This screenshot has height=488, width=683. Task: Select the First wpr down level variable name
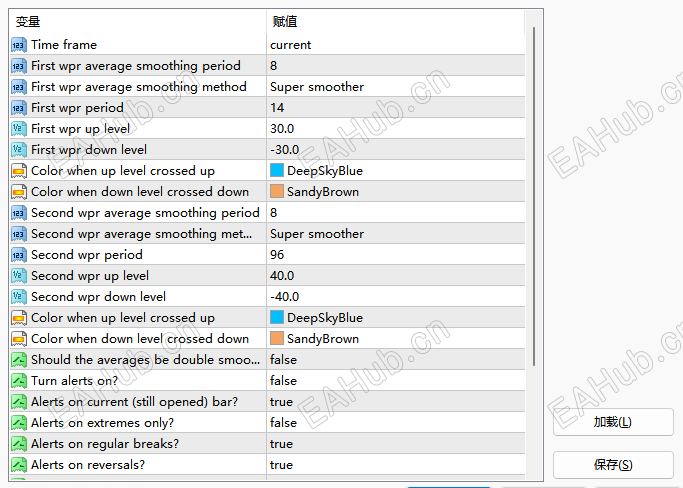tap(89, 149)
